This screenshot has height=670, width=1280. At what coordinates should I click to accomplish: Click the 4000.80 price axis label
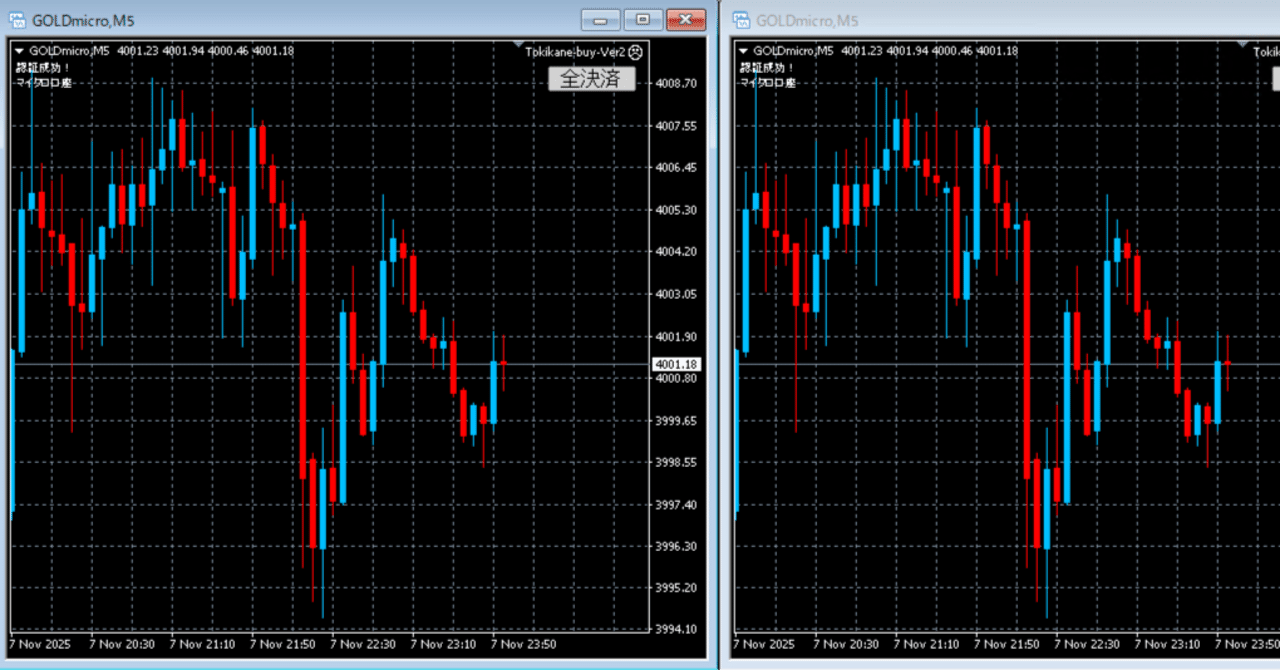[x=677, y=378]
